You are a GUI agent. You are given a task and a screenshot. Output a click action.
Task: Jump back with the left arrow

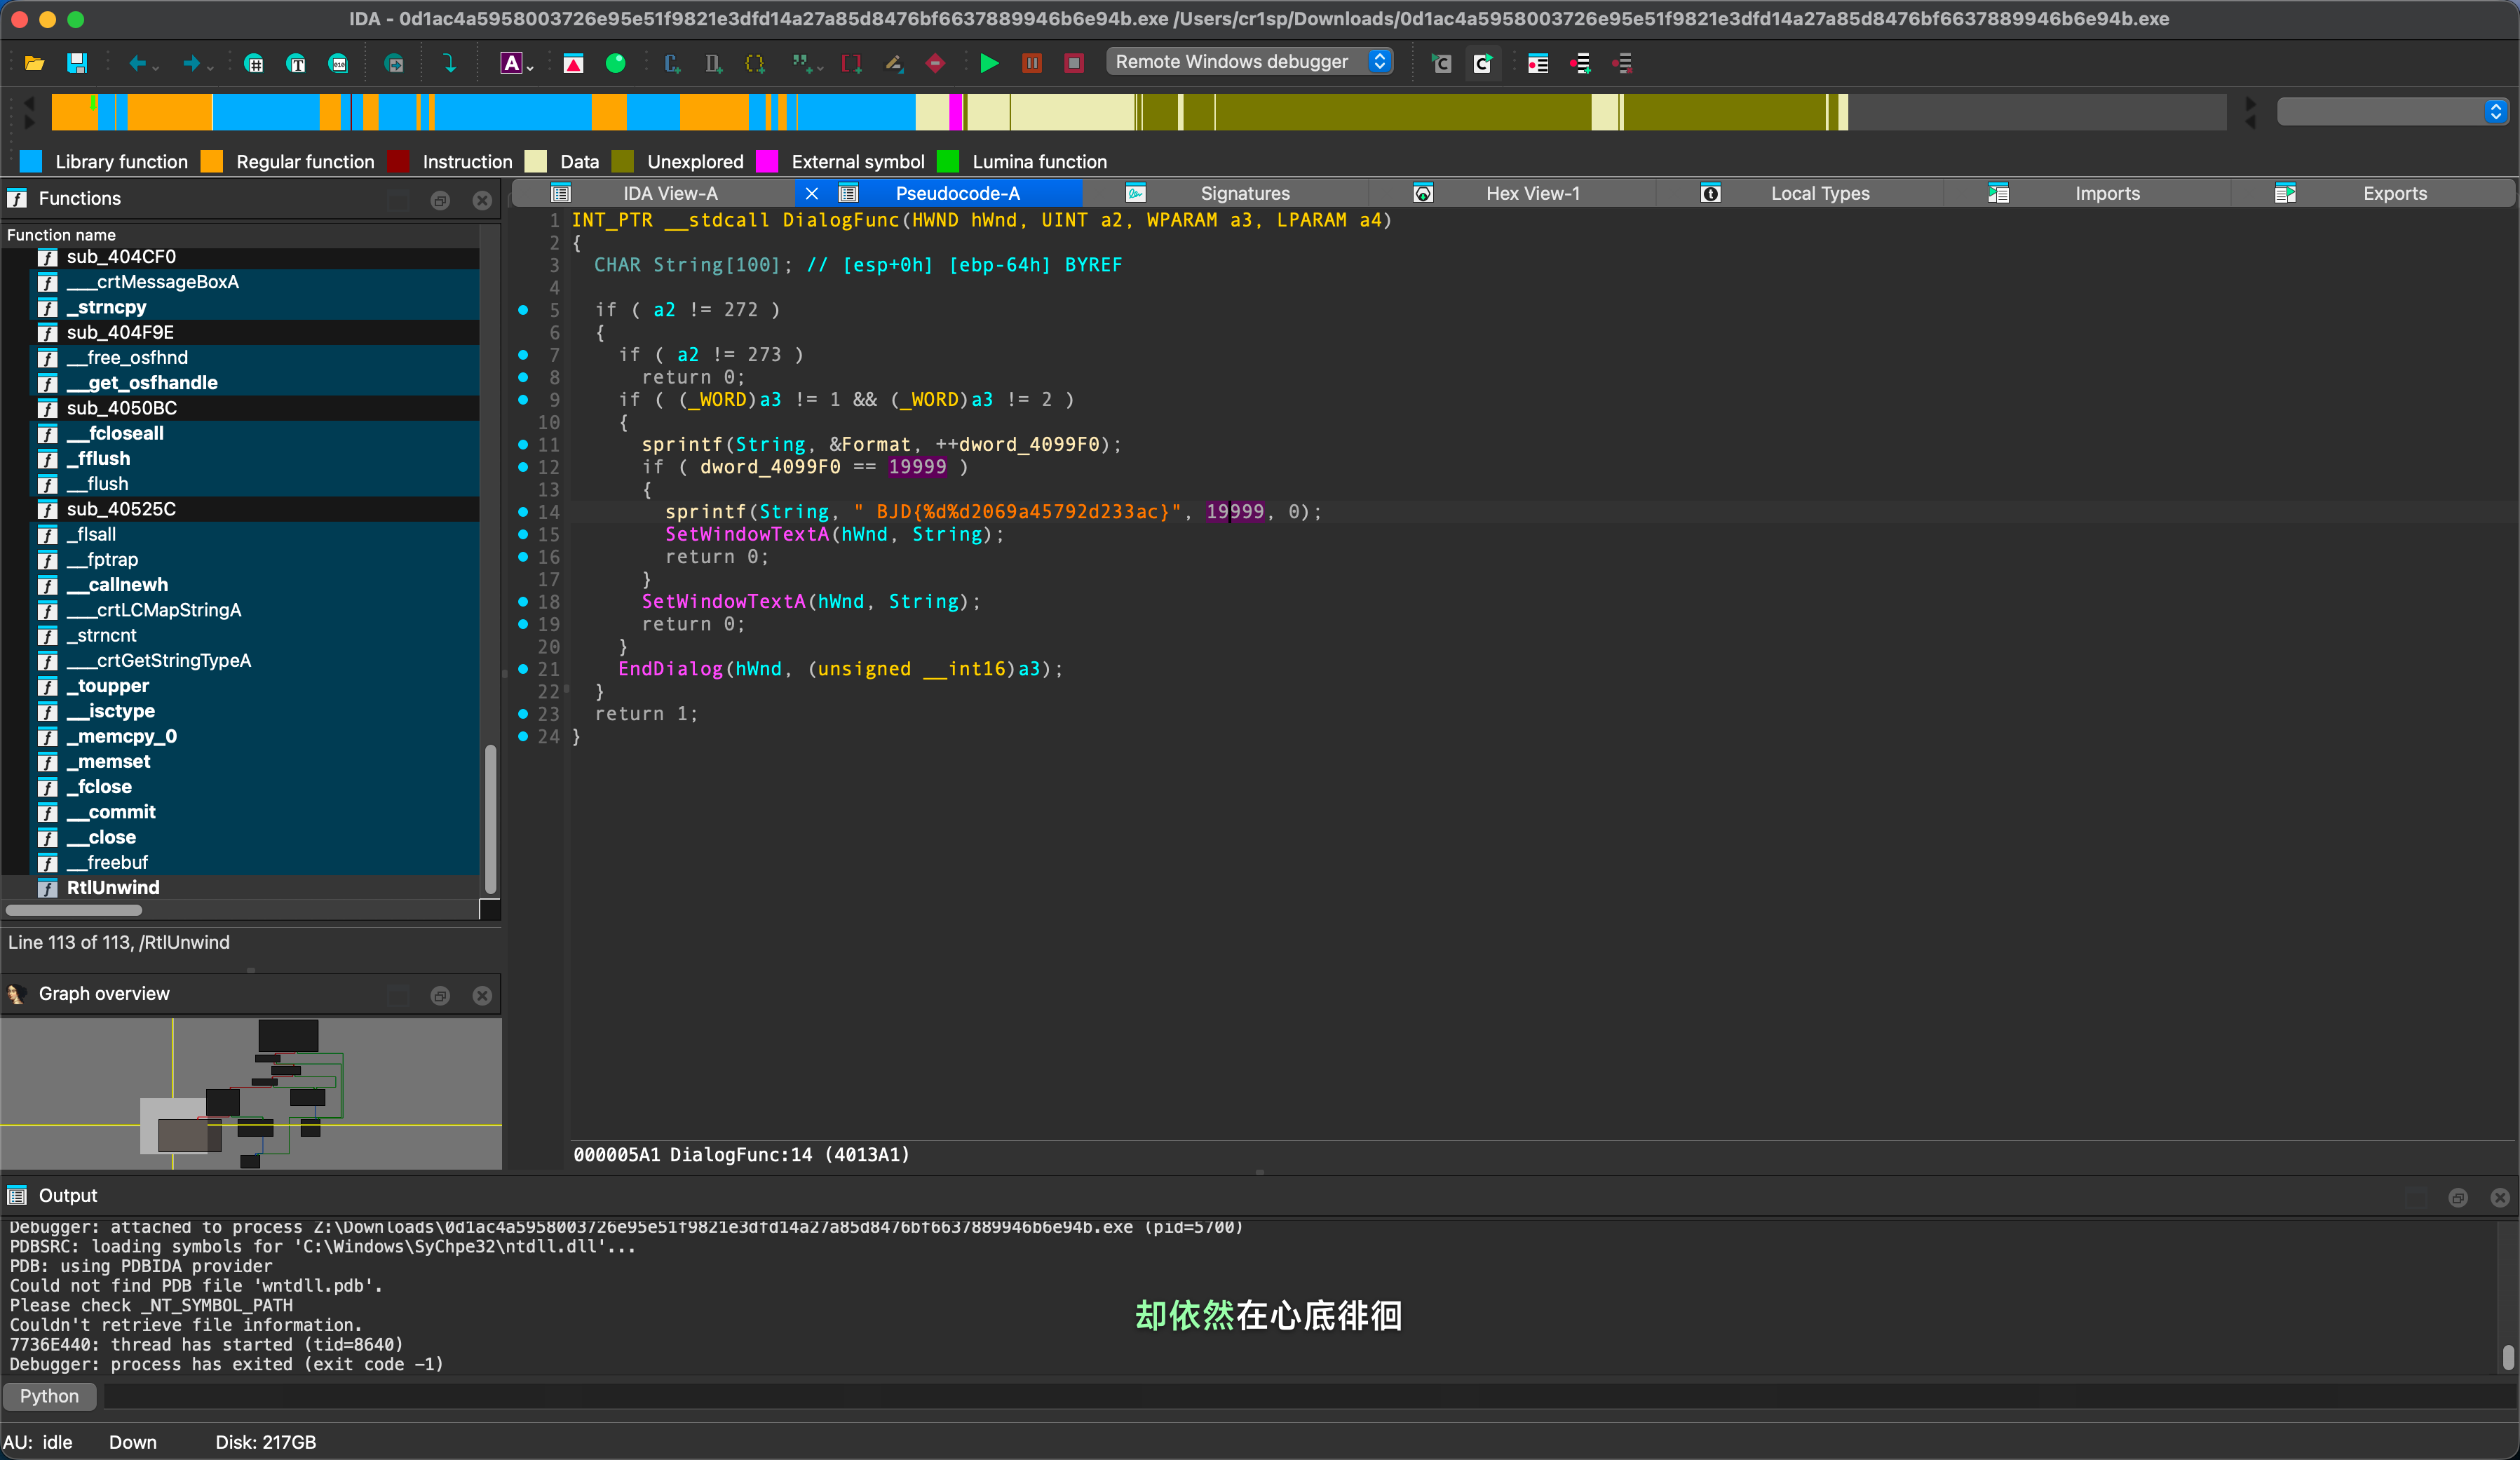click(137, 63)
